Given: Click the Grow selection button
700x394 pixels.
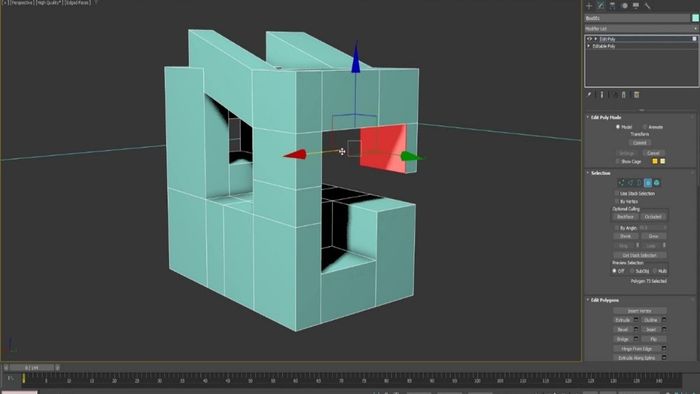Looking at the screenshot, I should pyautogui.click(x=654, y=236).
